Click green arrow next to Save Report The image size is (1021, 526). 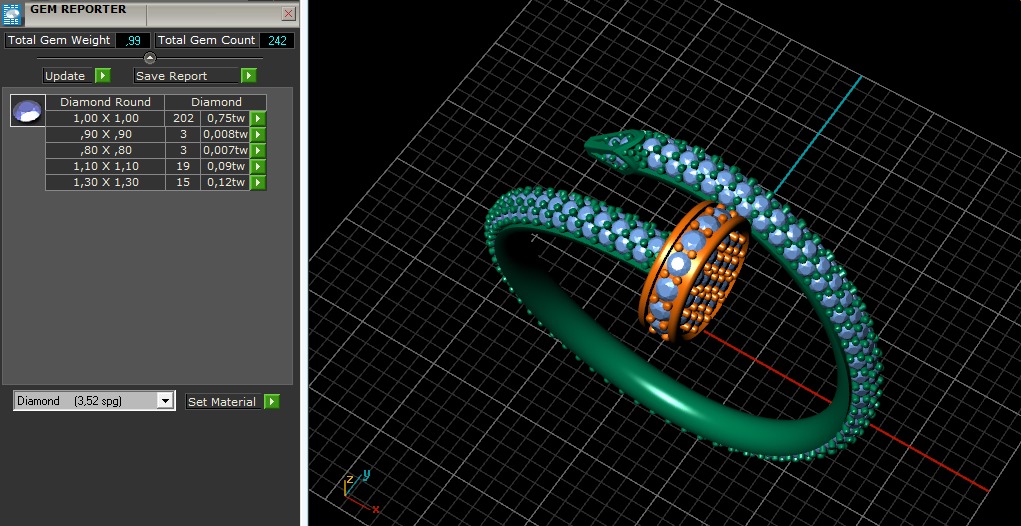click(x=249, y=76)
